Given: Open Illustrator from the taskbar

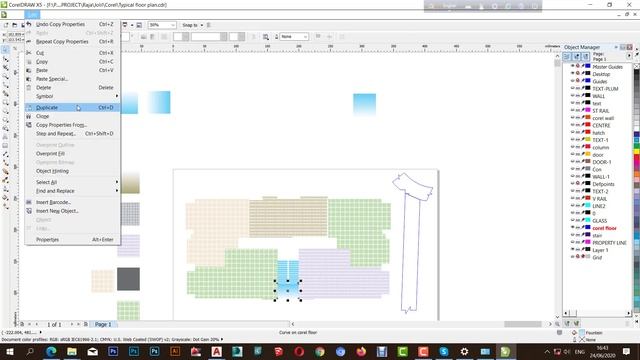Looking at the screenshot, I should [x=175, y=351].
